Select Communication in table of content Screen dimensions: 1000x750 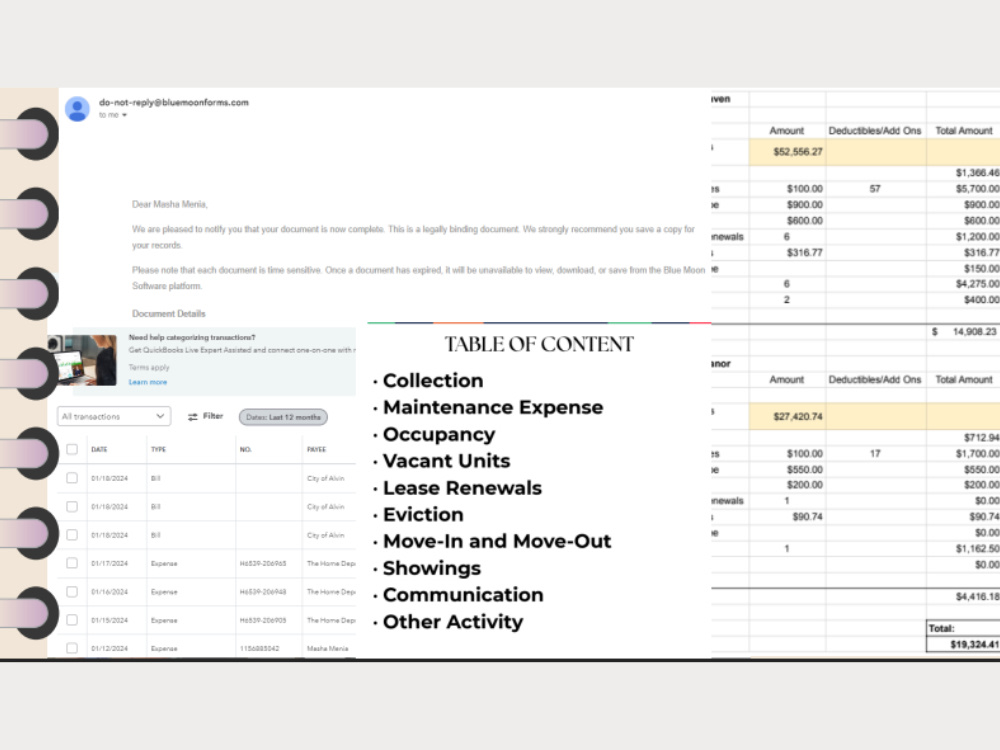click(x=463, y=595)
